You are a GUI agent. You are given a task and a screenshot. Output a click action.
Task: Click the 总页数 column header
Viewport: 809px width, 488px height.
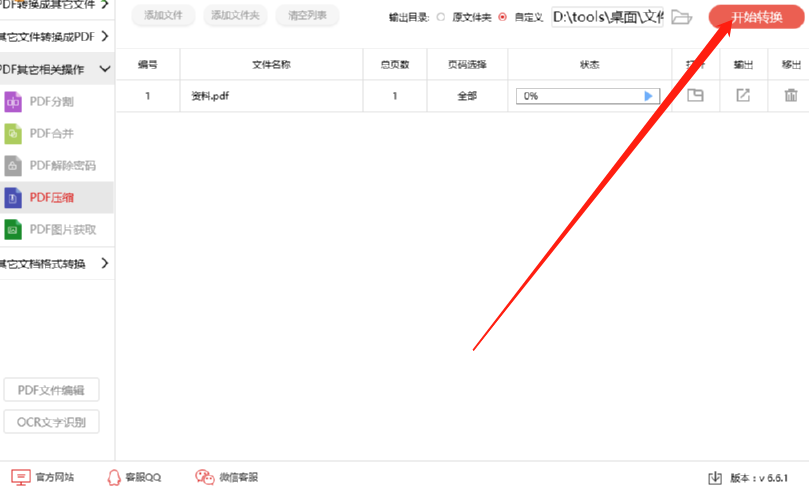(395, 64)
